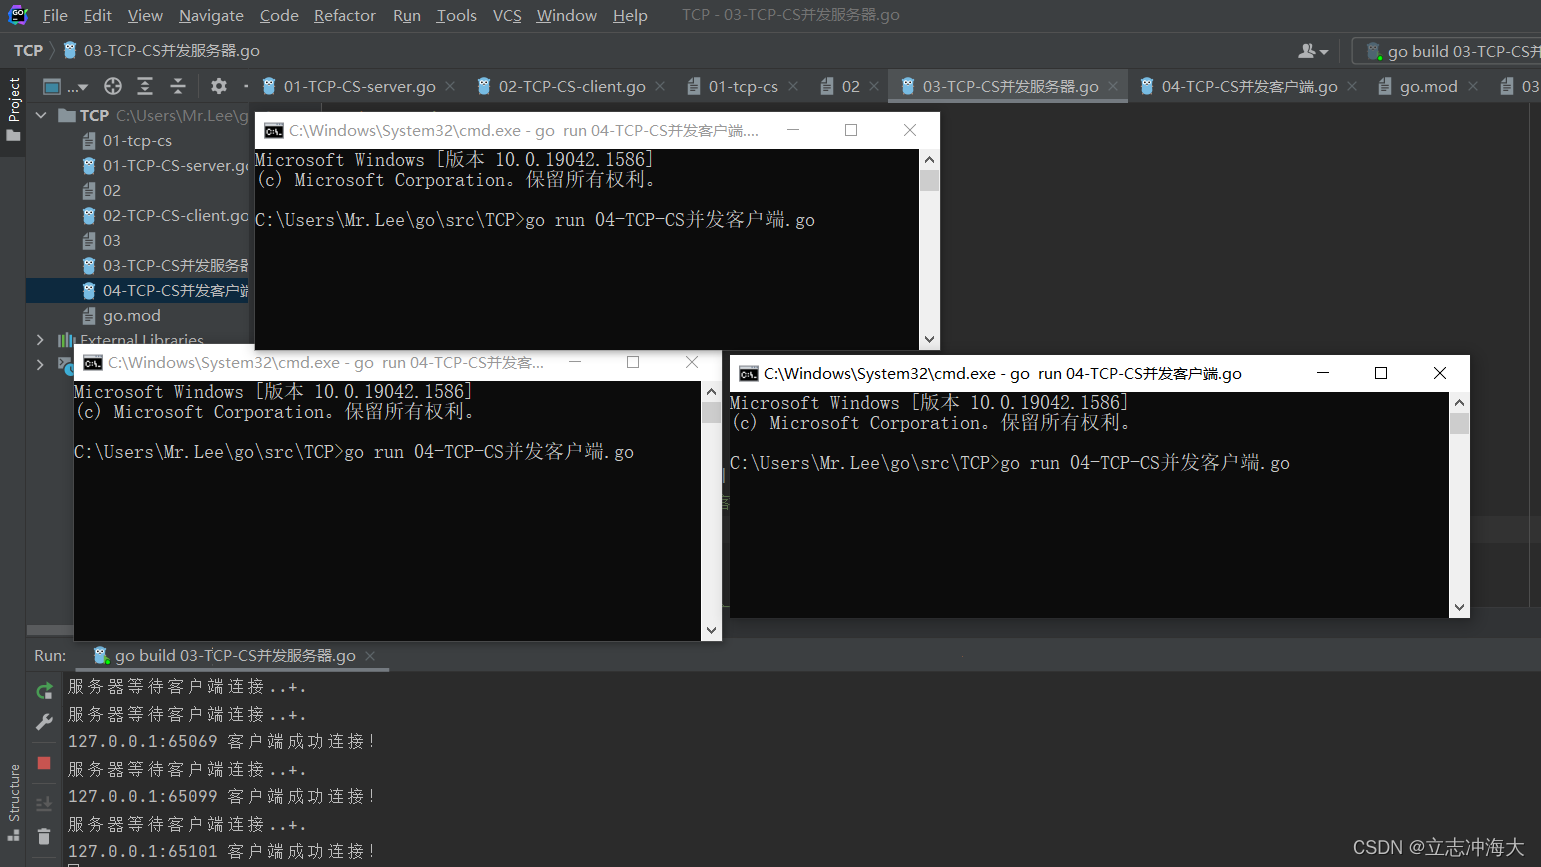1541x867 pixels.
Task: Close the 03-TCP-CS并发服务器.go editor tab
Action: (1113, 87)
